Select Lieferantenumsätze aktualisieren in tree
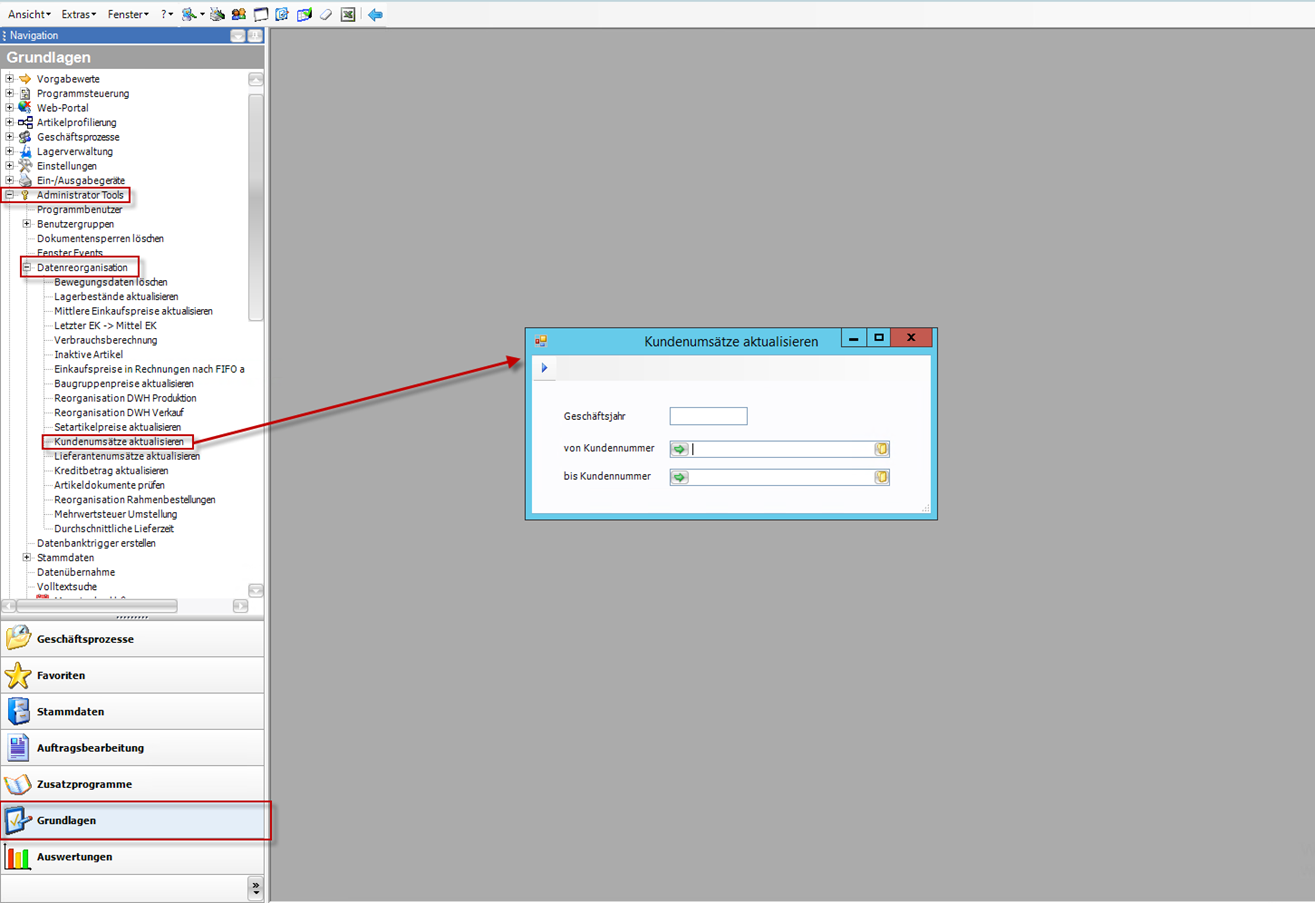The width and height of the screenshot is (1315, 903). pyautogui.click(x=127, y=456)
